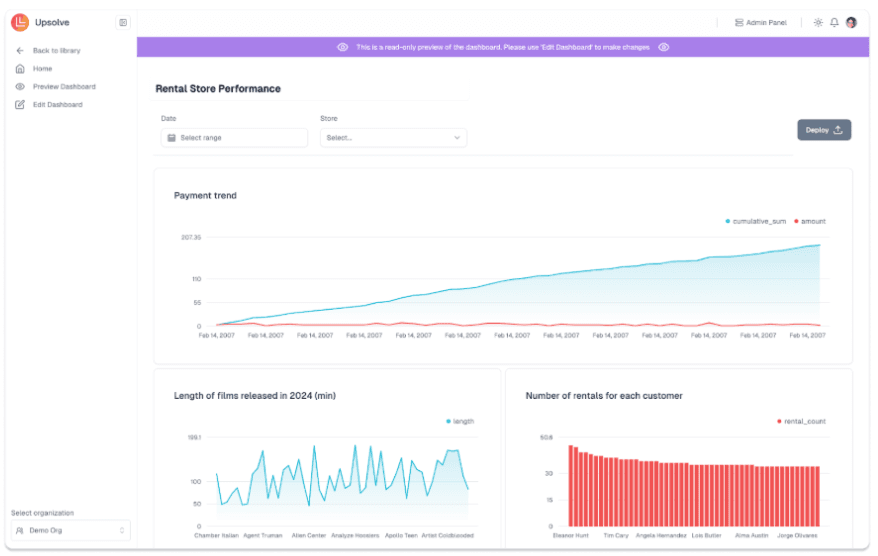The width and height of the screenshot is (878, 556).
Task: Open user avatar profile menu
Action: click(851, 22)
